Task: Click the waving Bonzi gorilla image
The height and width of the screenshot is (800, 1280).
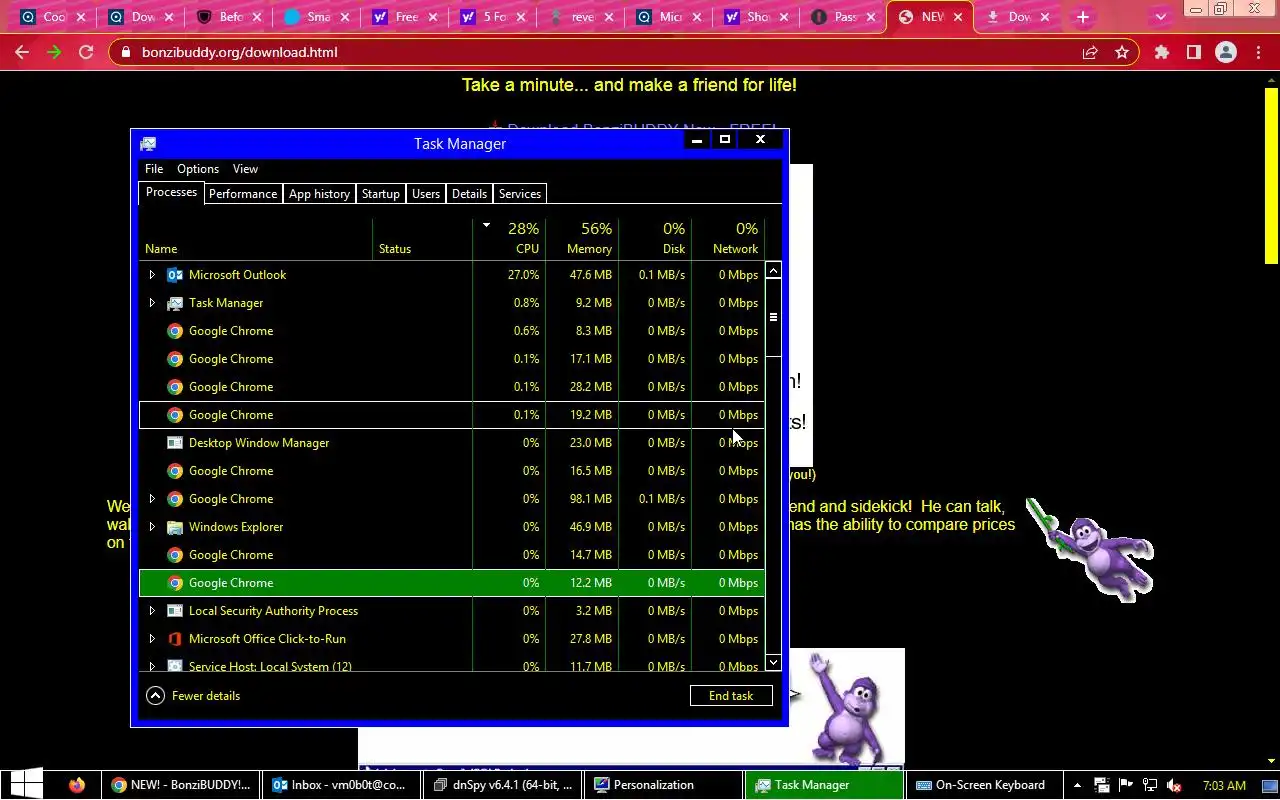Action: point(846,708)
